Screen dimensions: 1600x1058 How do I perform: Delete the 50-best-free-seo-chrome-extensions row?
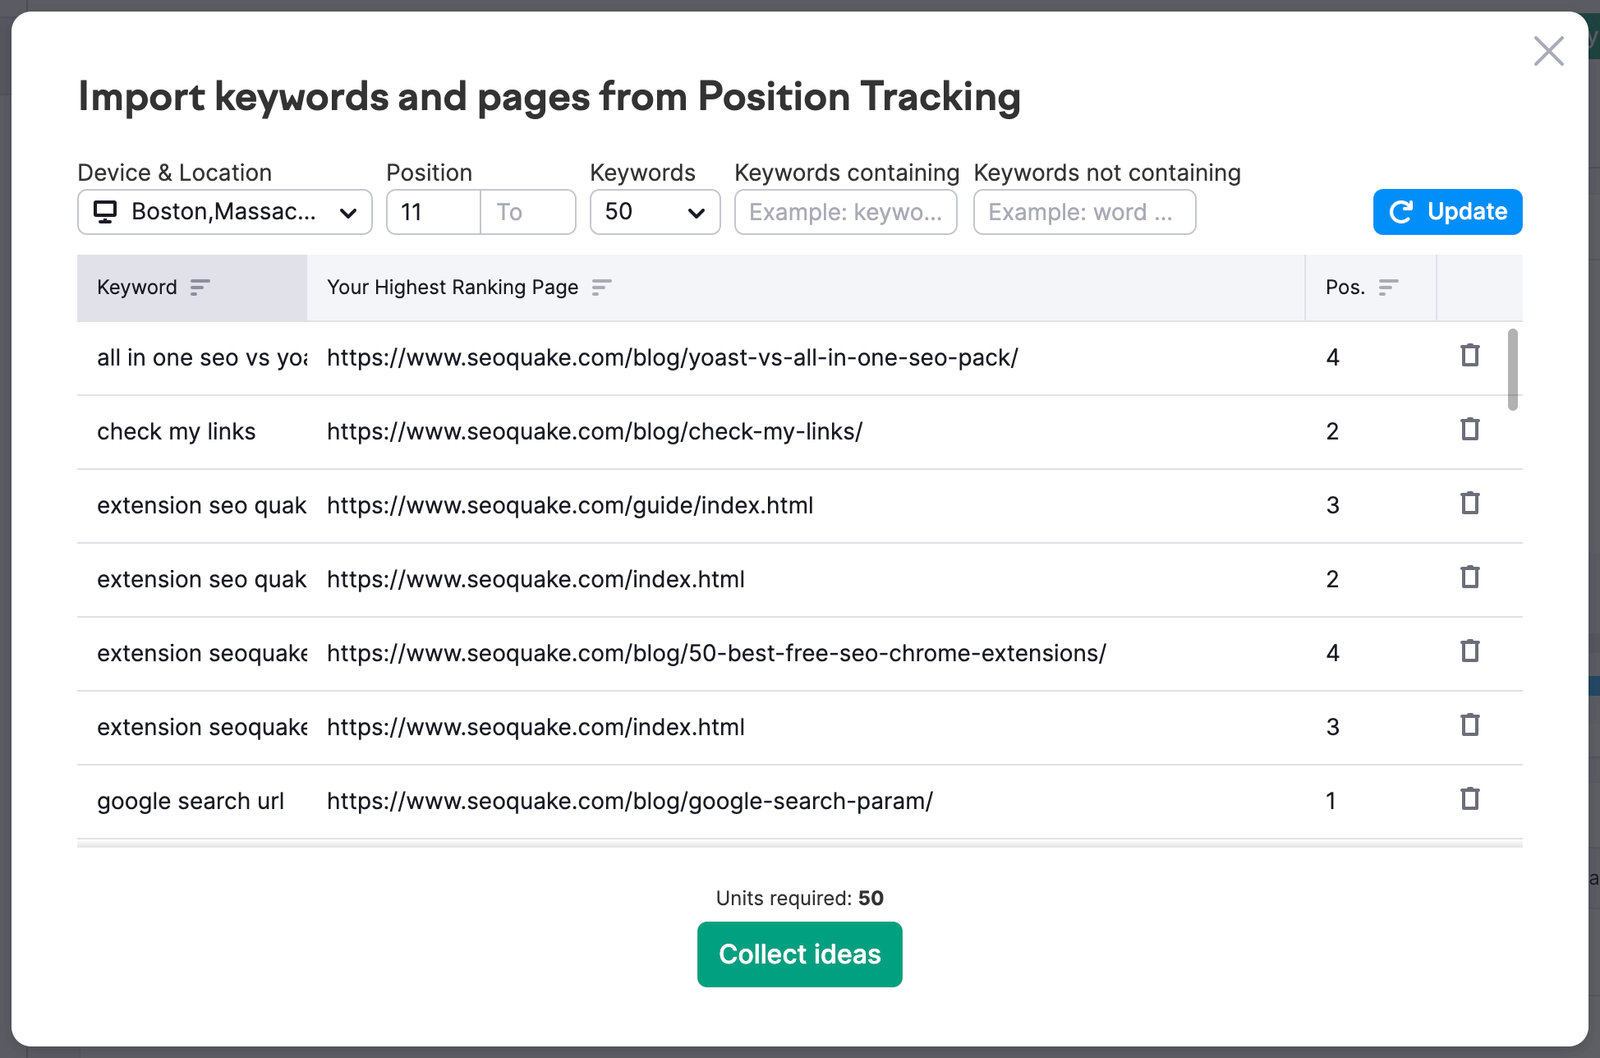click(x=1469, y=651)
